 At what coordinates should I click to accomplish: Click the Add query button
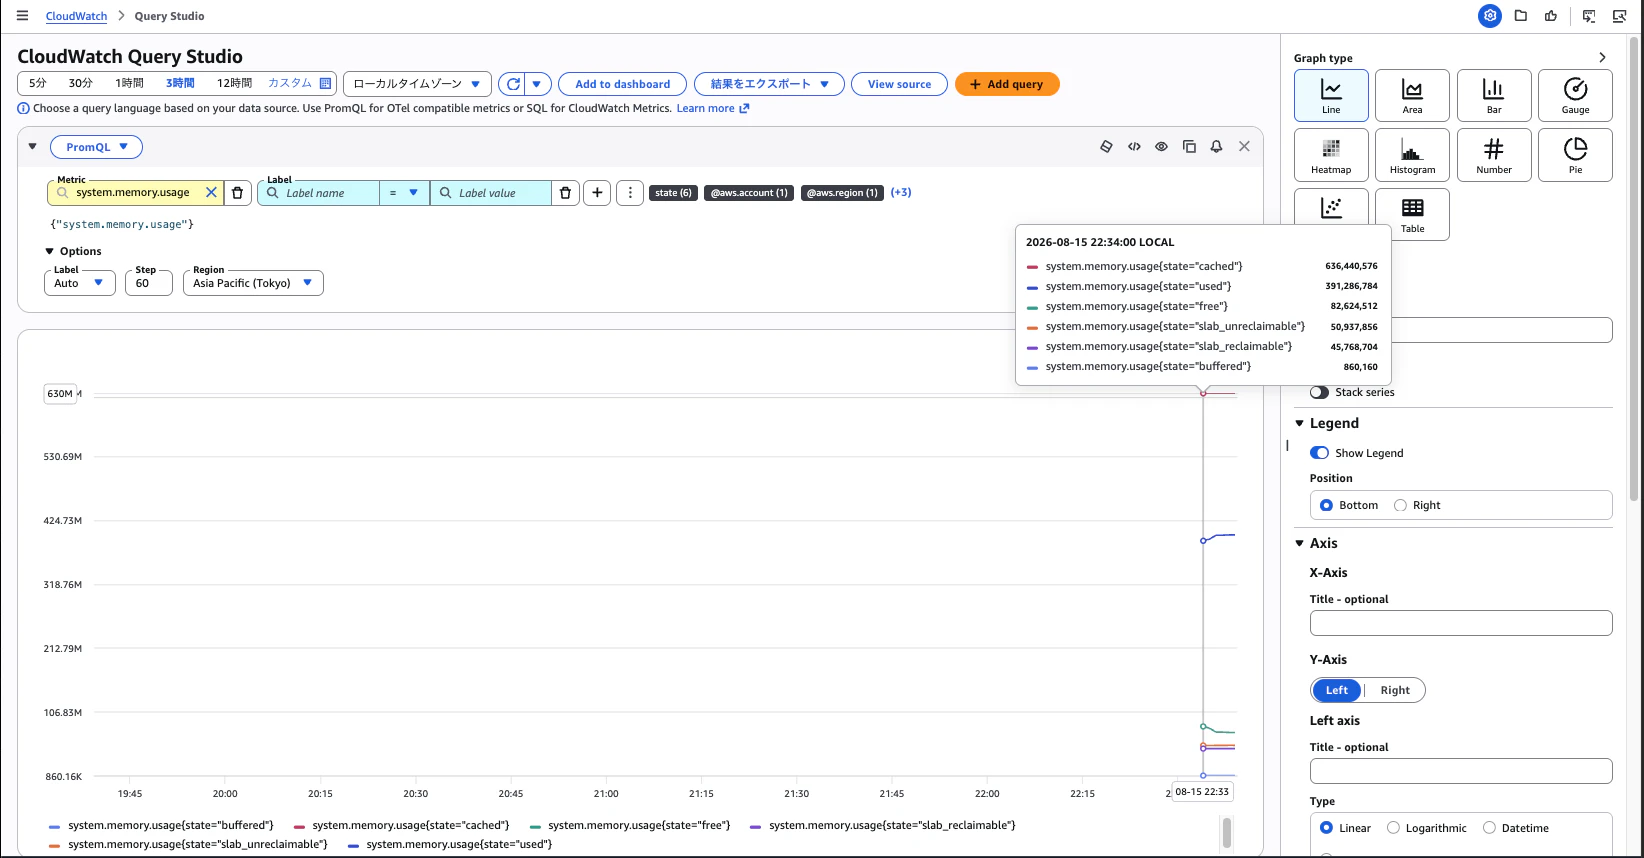(1007, 84)
